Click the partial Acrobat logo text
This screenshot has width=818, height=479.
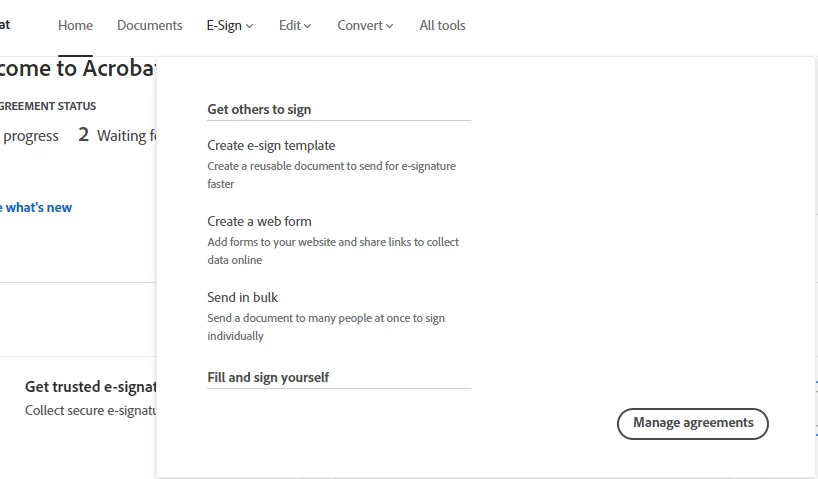5,25
